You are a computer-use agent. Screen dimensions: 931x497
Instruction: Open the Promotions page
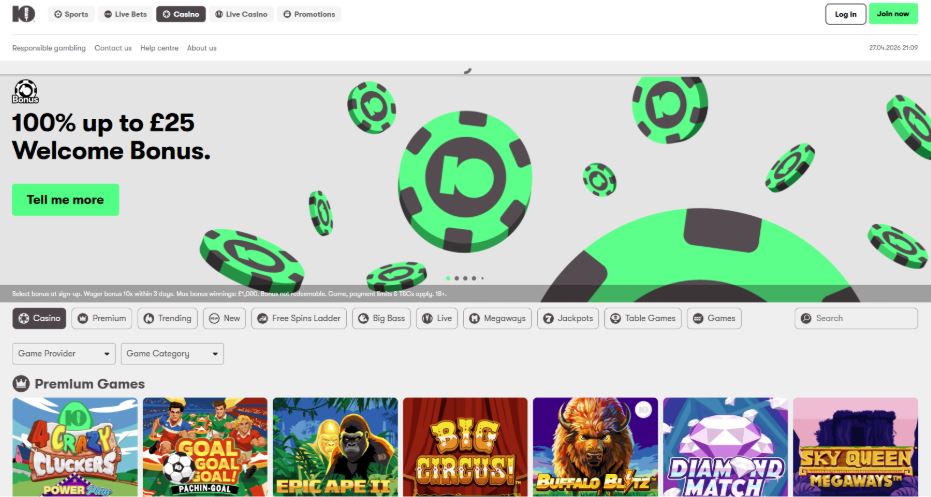[309, 14]
